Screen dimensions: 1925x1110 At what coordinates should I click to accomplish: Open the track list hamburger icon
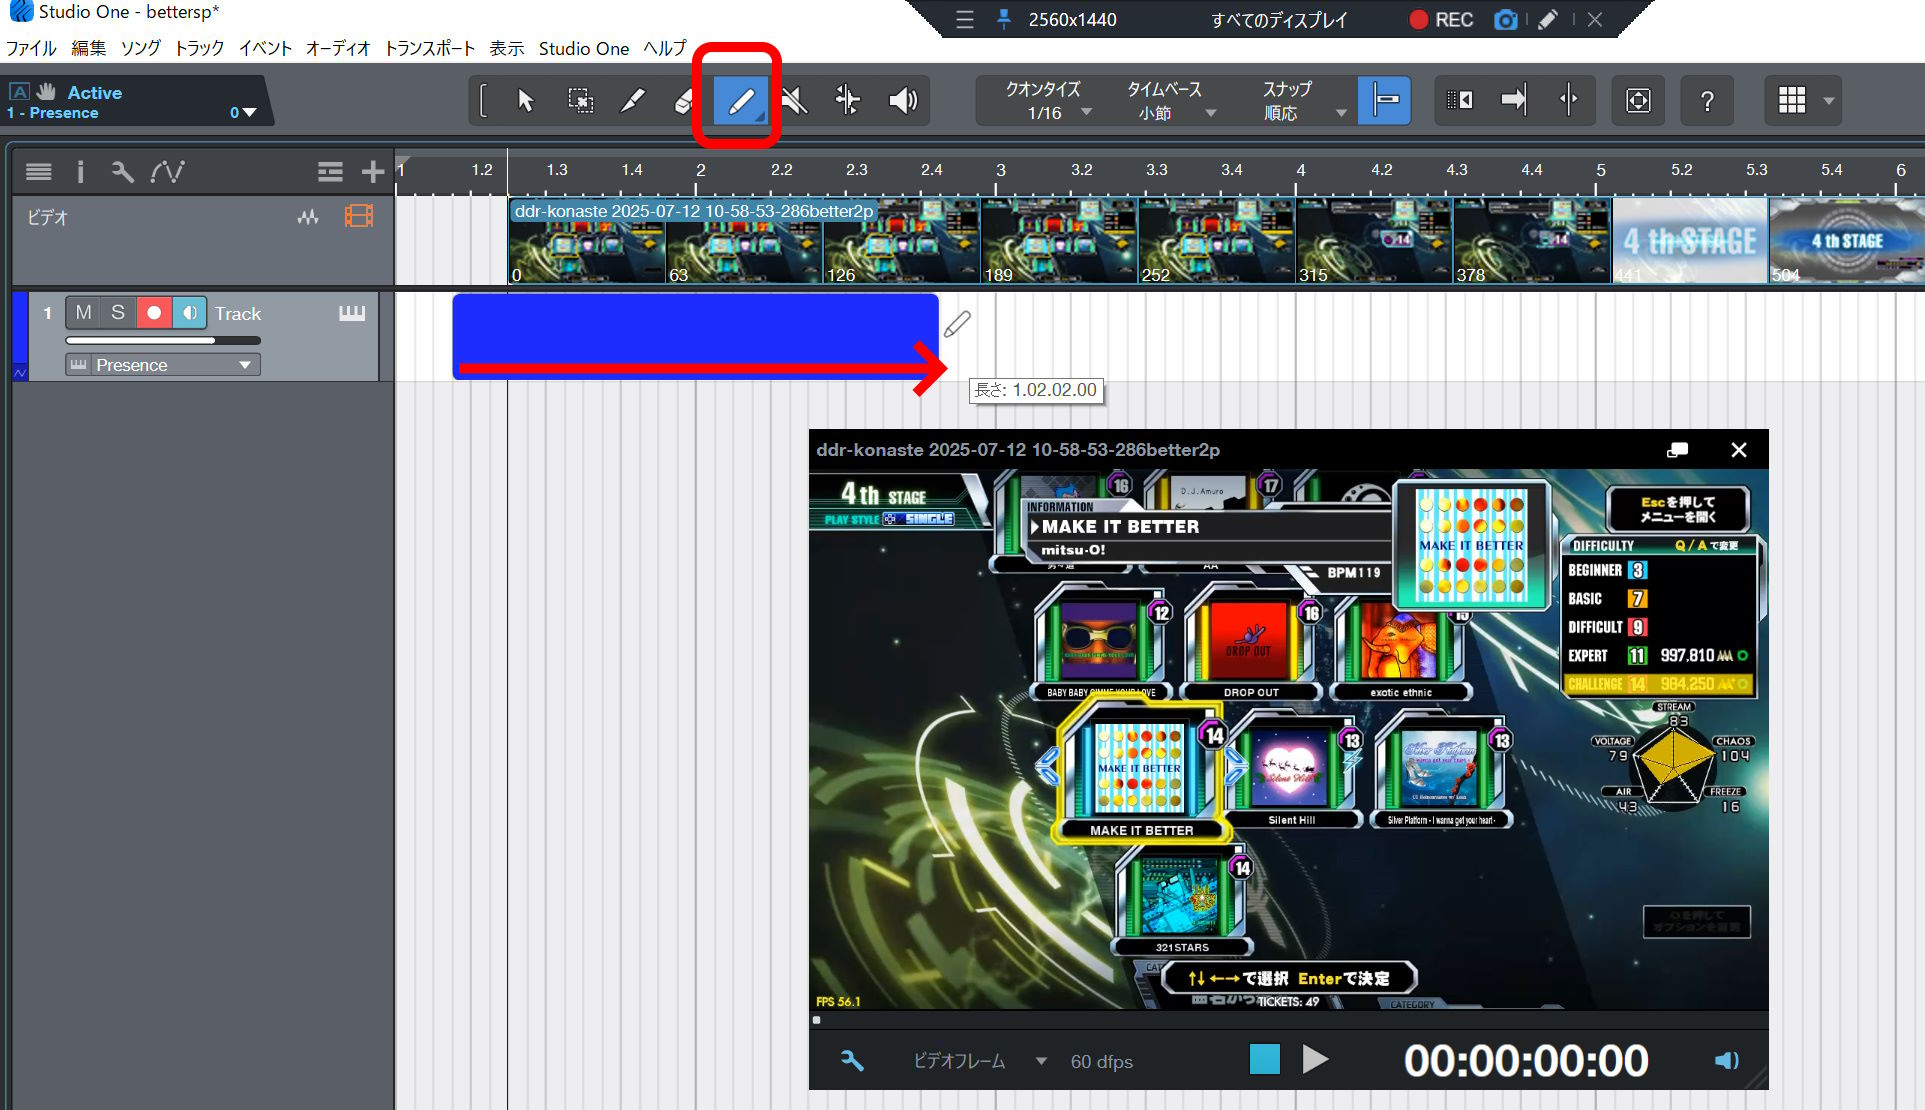pyautogui.click(x=39, y=172)
